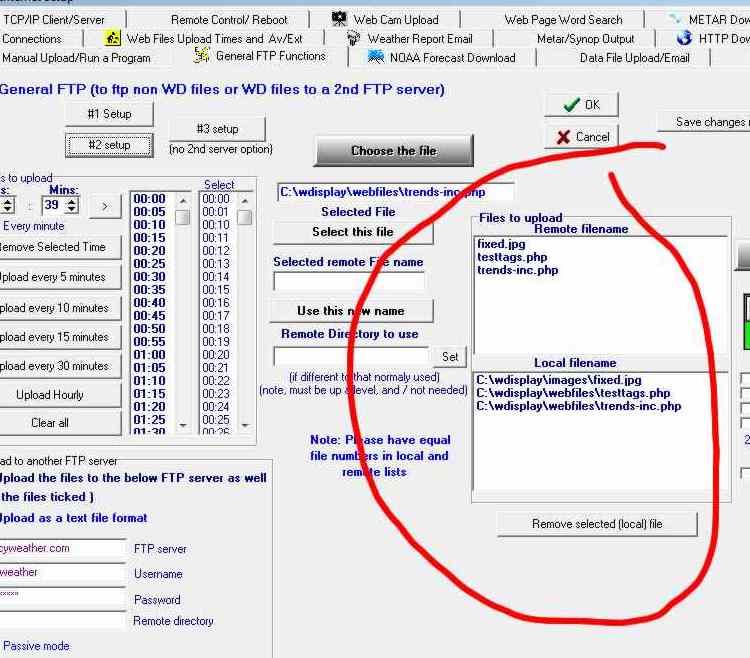Image resolution: width=750 pixels, height=658 pixels.
Task: Click the Remote directory input field
Action: coord(62,620)
